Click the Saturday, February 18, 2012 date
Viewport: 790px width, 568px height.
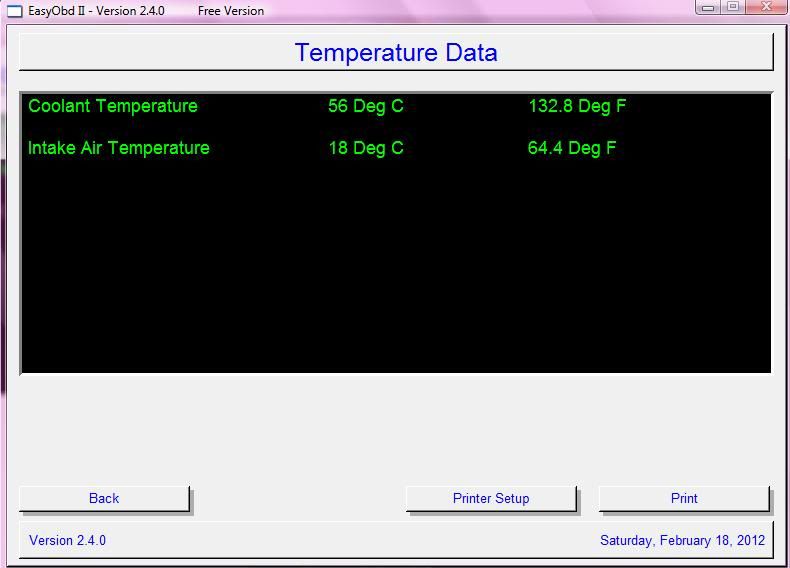[682, 540]
